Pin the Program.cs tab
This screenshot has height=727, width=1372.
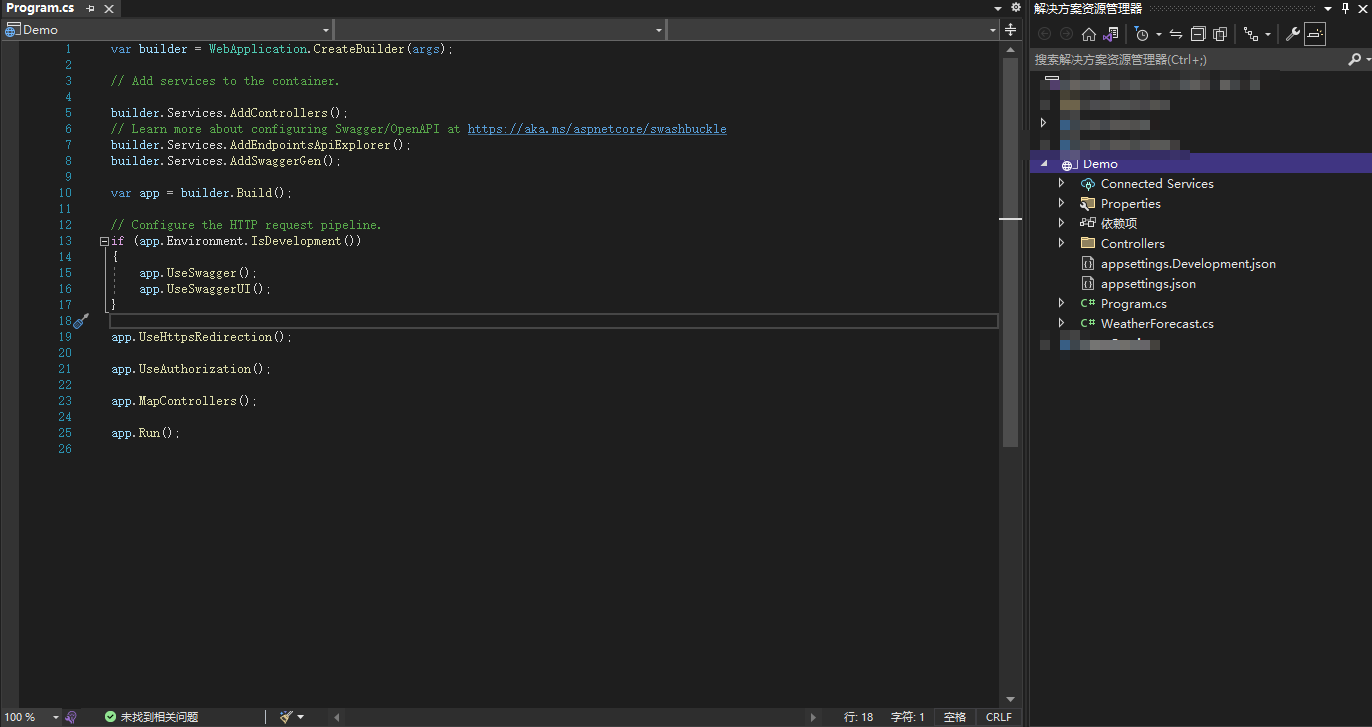click(x=90, y=8)
